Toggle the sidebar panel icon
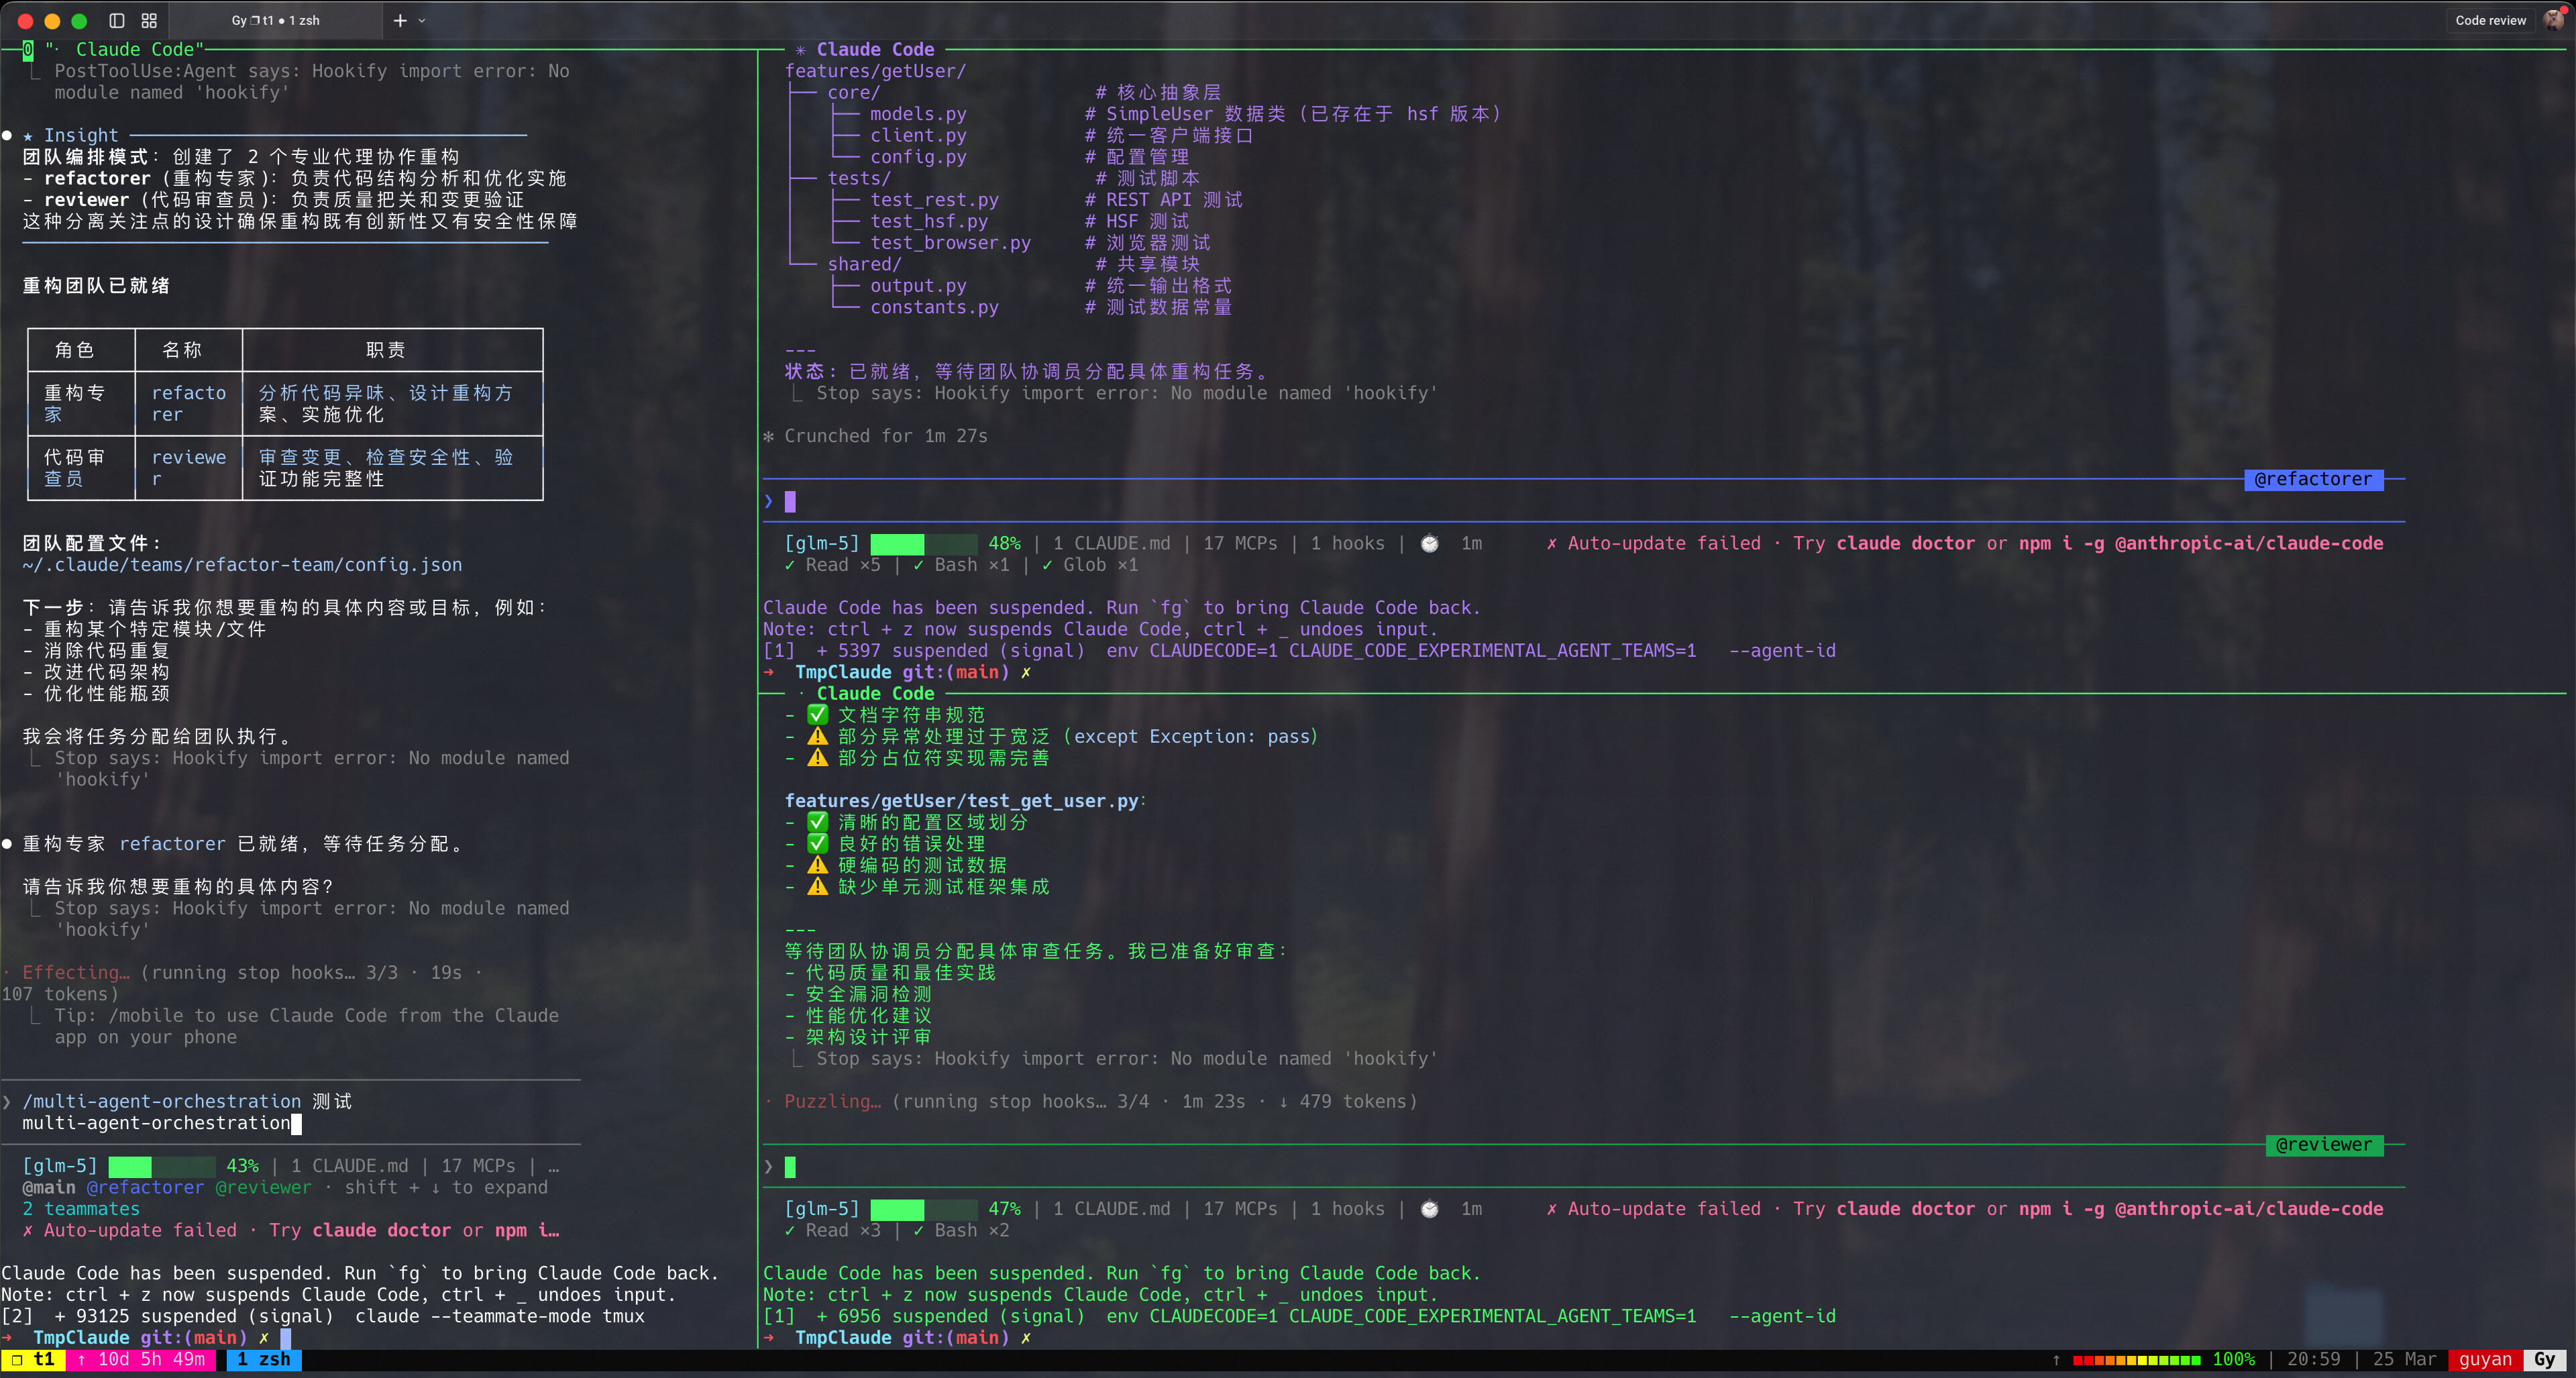2576x1378 pixels. coord(117,20)
